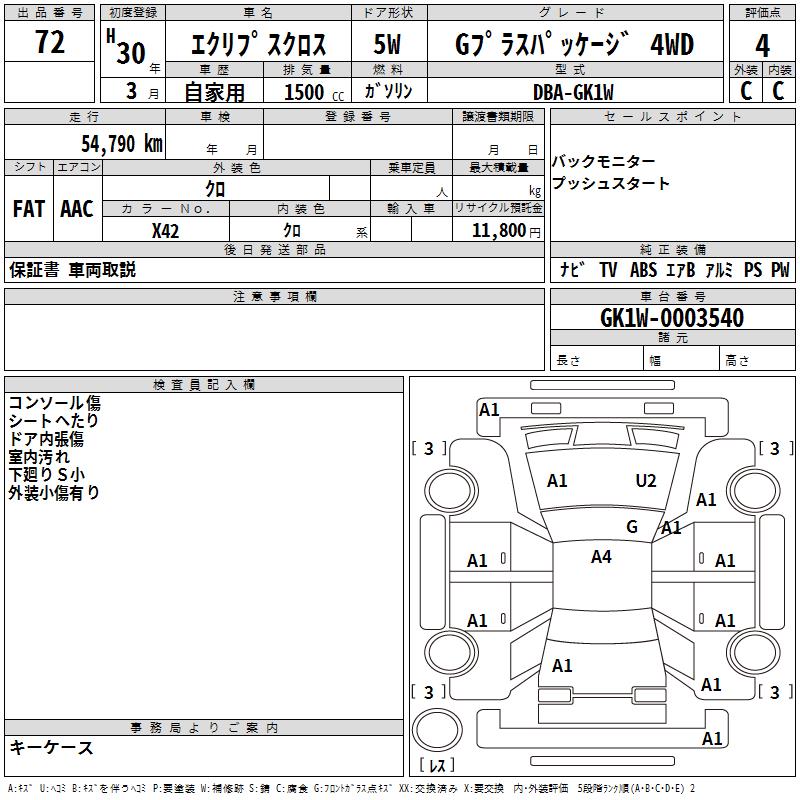Select the PS equipment entry
Viewport: 800px width, 800px height.
(x=753, y=269)
